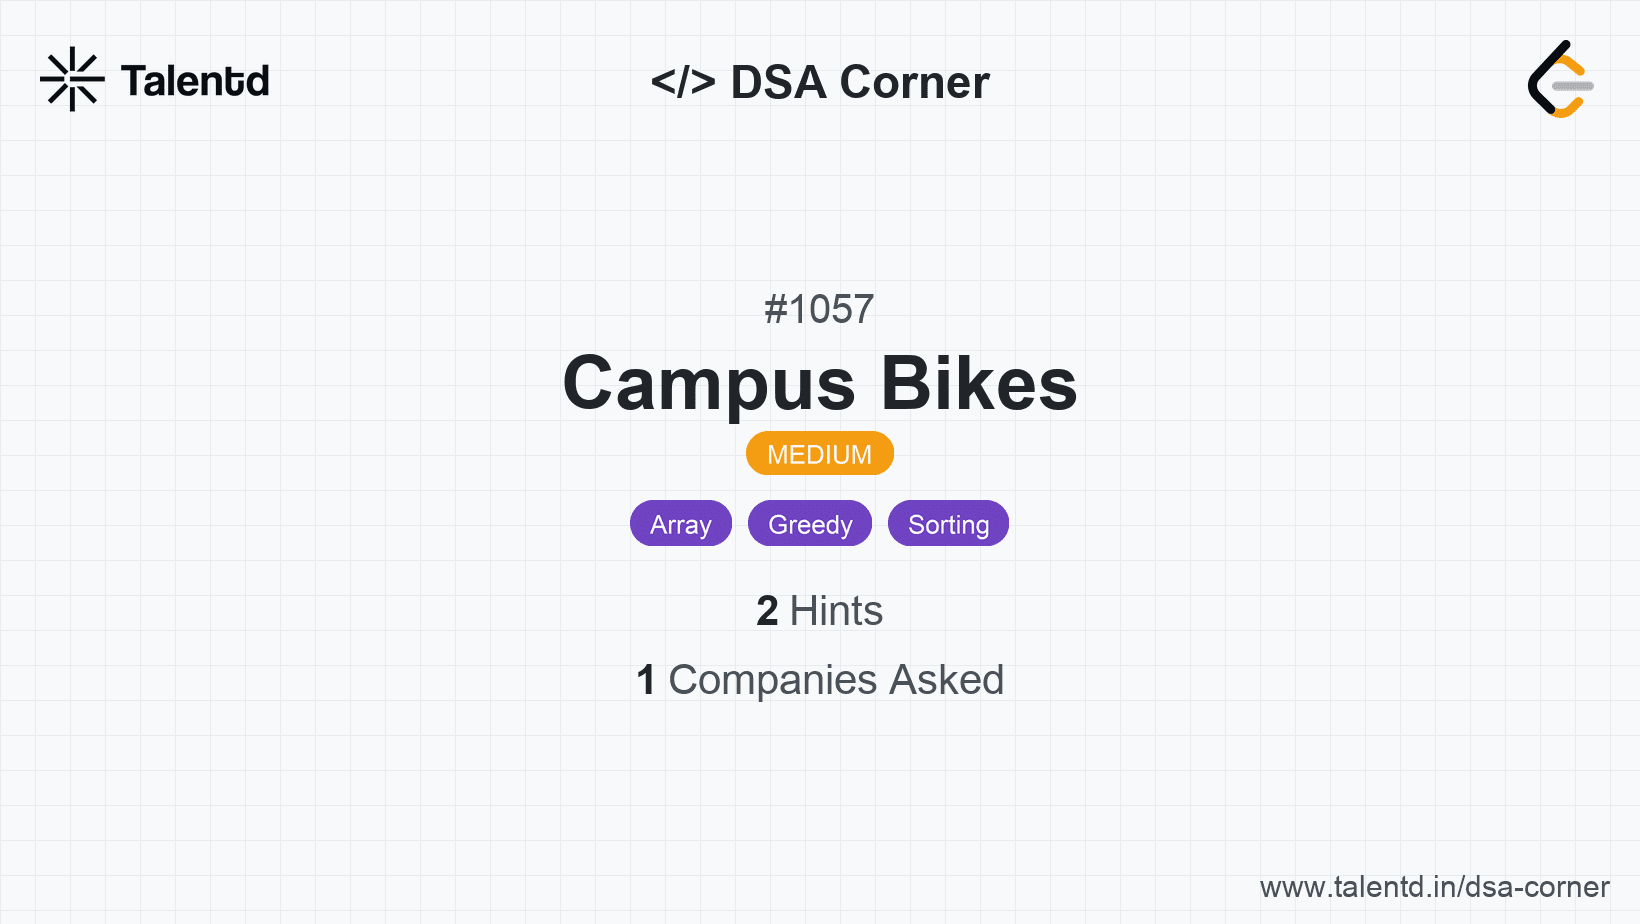Show the 2 Hints section
The width and height of the screenshot is (1640, 924).
(820, 611)
